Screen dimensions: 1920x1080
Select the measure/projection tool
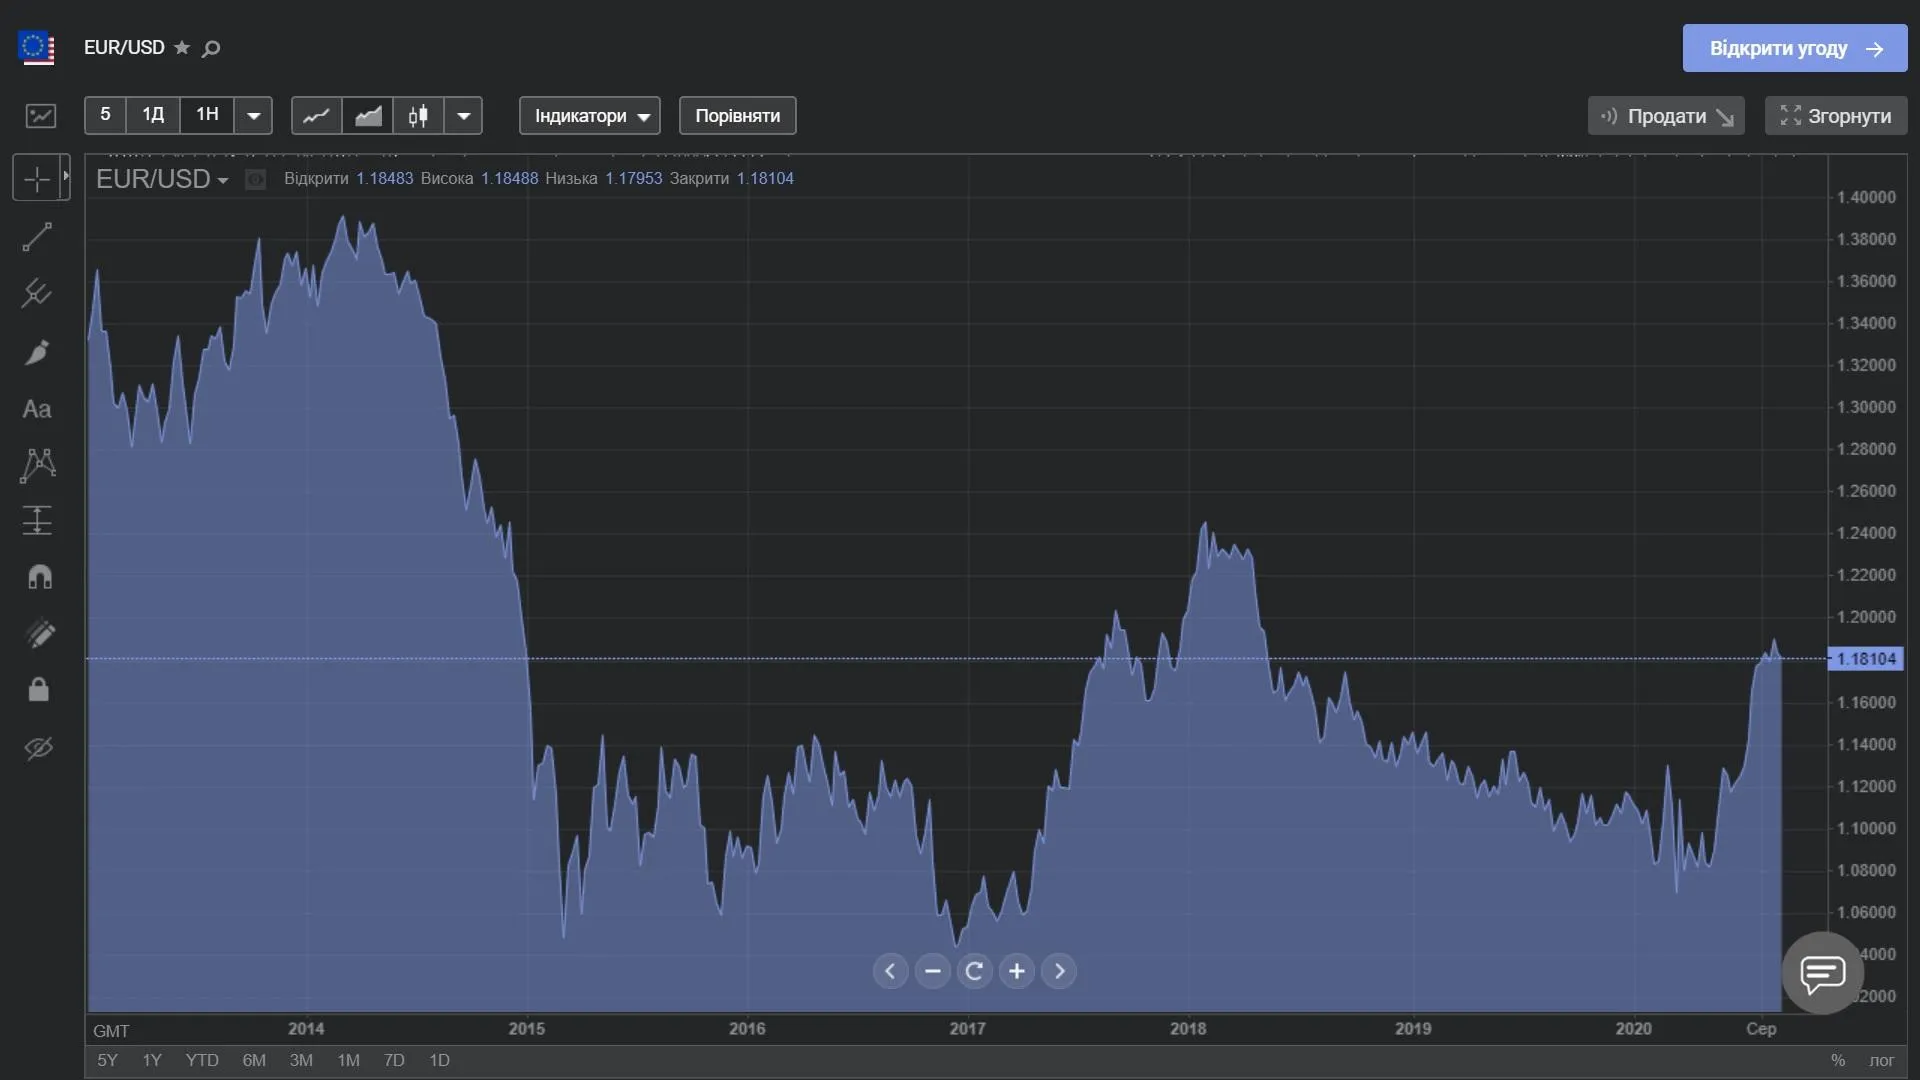point(37,520)
